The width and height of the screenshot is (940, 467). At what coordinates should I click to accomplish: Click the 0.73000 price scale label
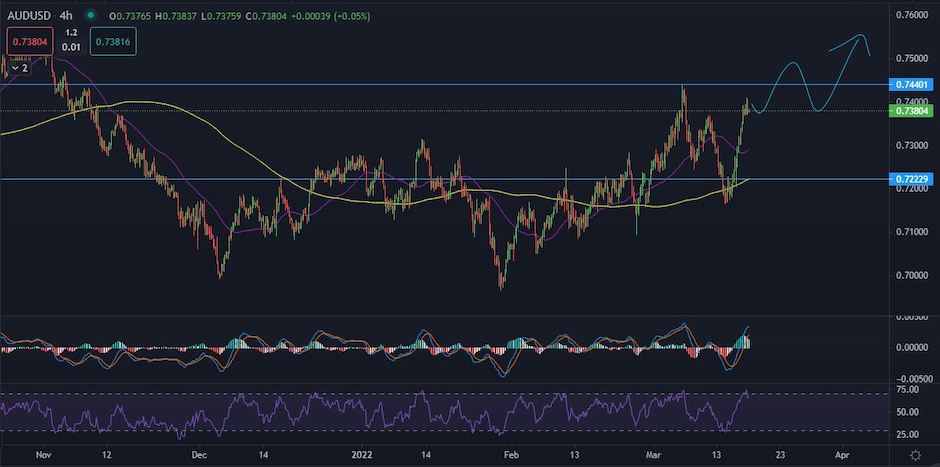(x=912, y=146)
